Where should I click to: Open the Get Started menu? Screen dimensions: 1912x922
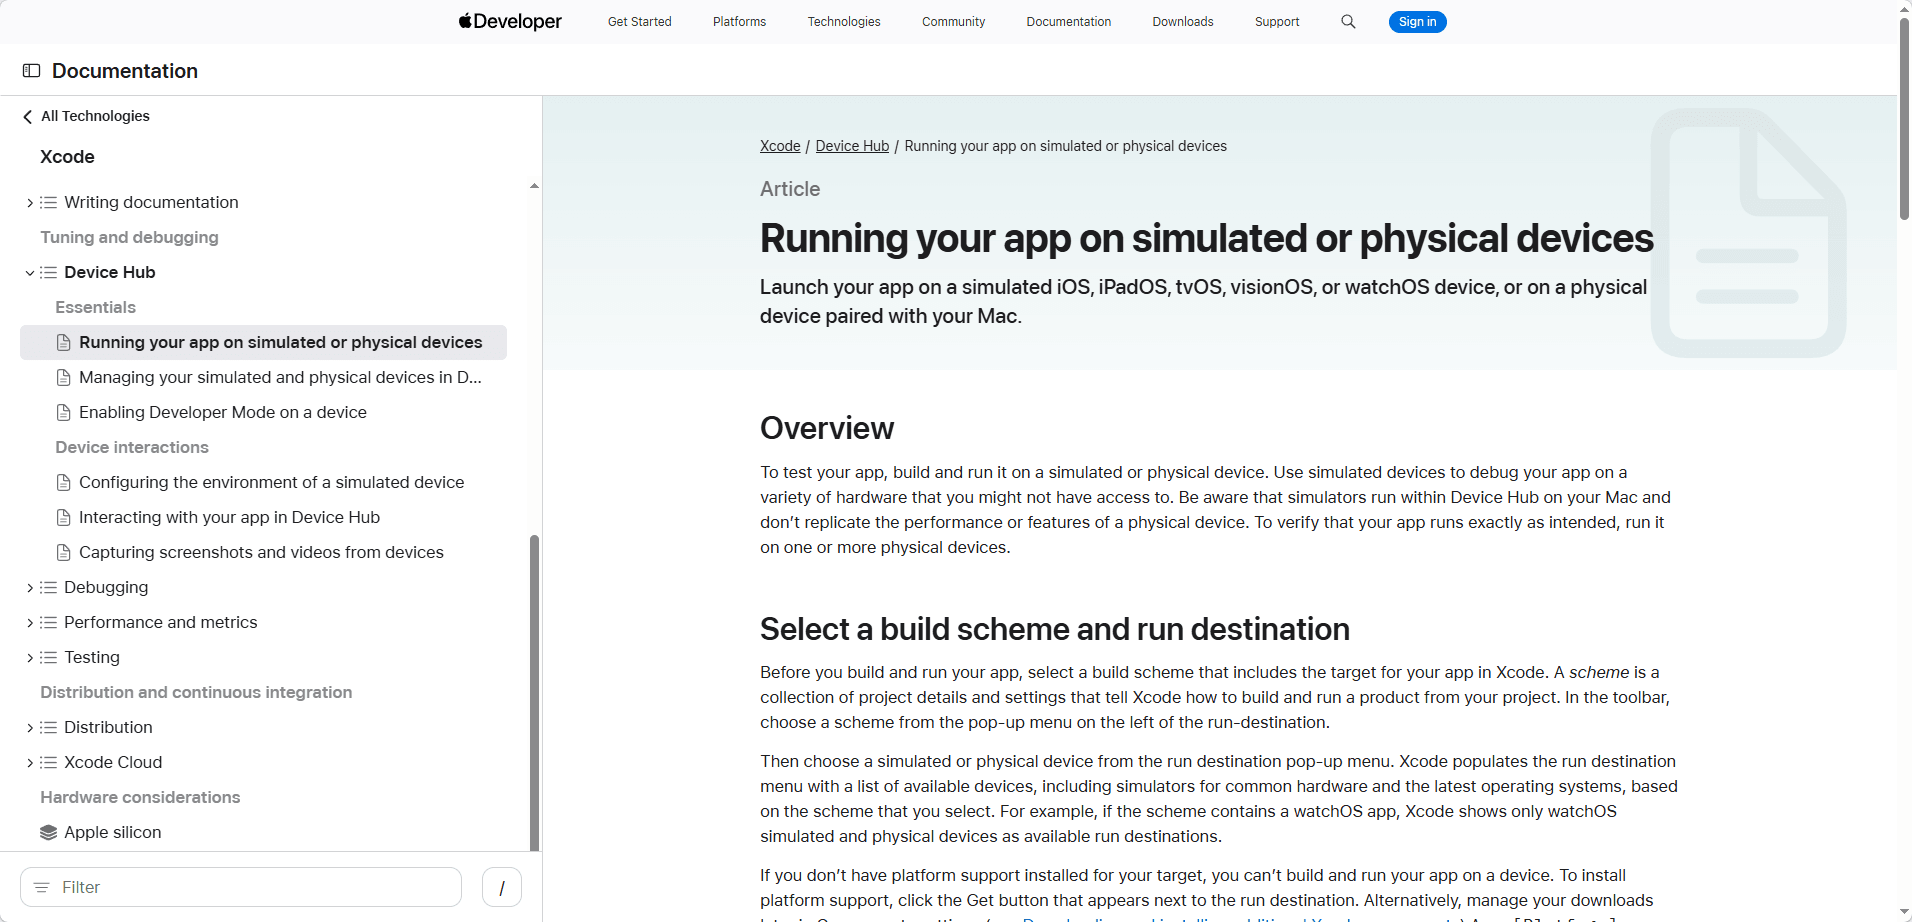(640, 22)
